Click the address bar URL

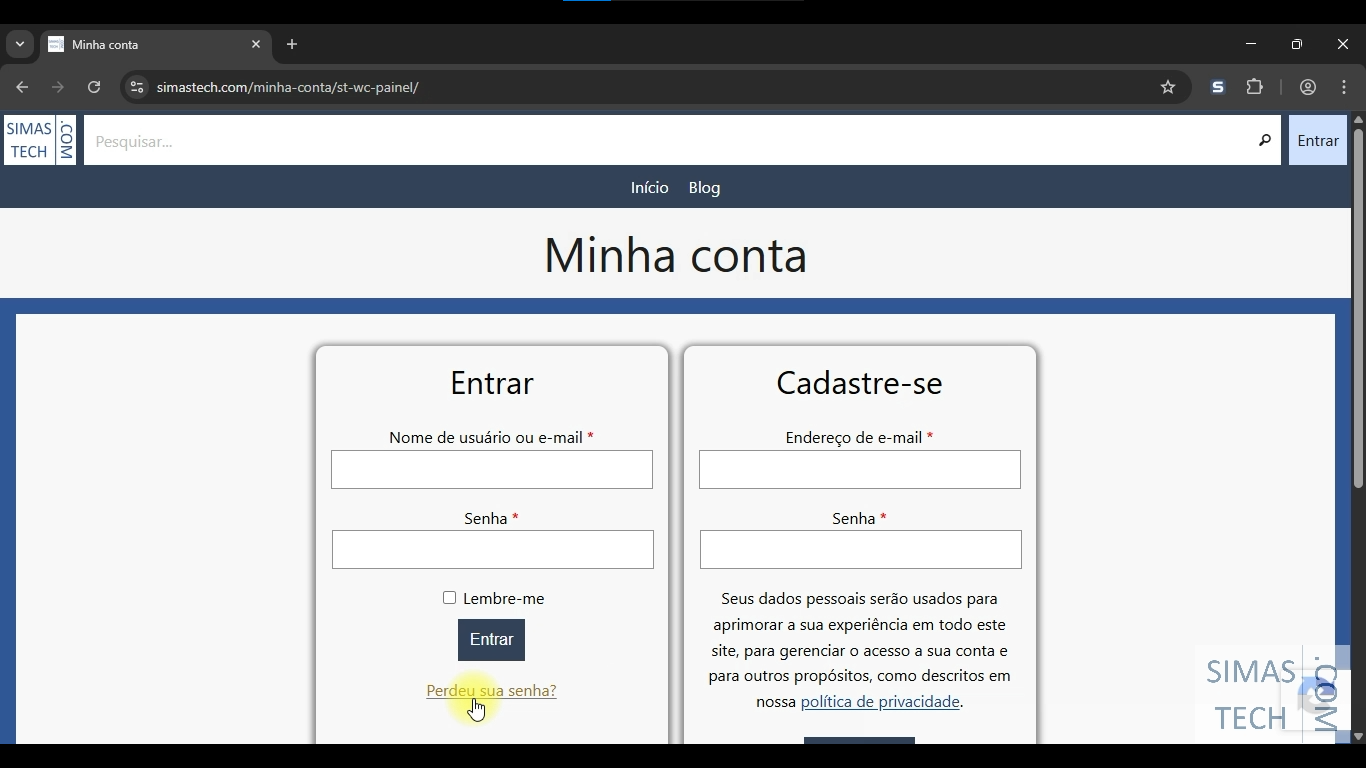point(288,87)
